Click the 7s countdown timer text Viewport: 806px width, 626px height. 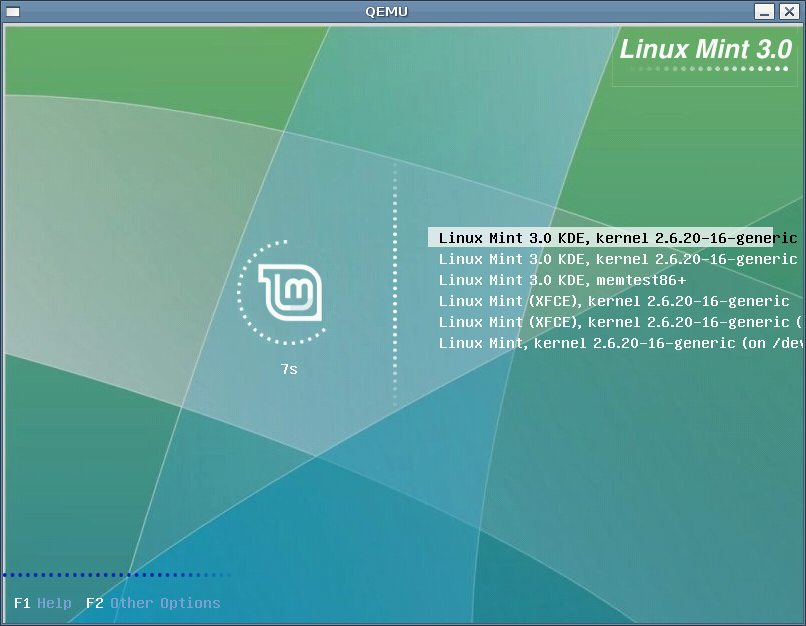(289, 369)
